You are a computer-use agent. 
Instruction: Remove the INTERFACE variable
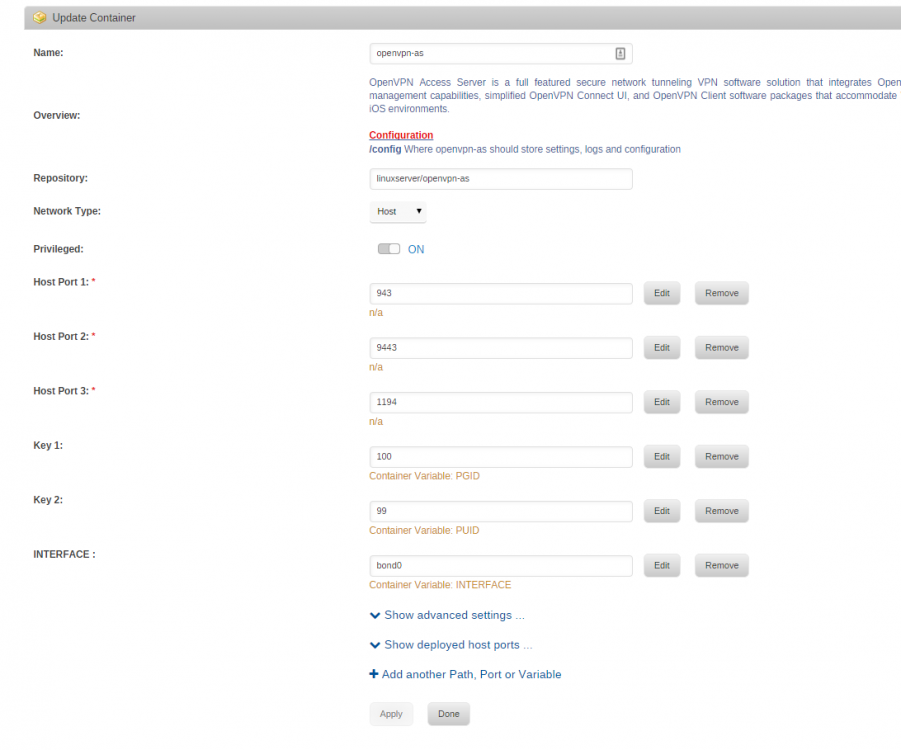722,566
